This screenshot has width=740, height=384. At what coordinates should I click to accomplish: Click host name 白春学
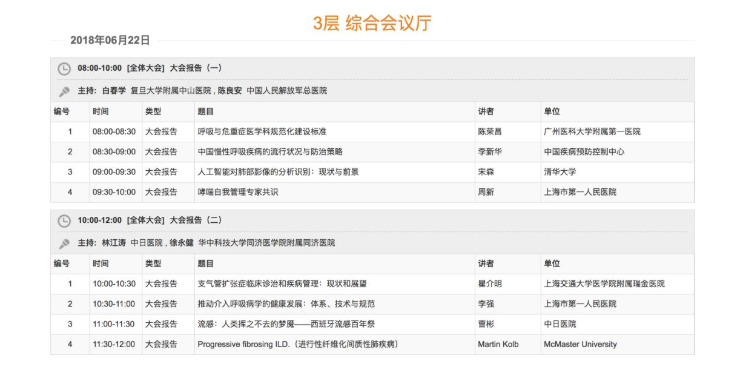pyautogui.click(x=114, y=91)
